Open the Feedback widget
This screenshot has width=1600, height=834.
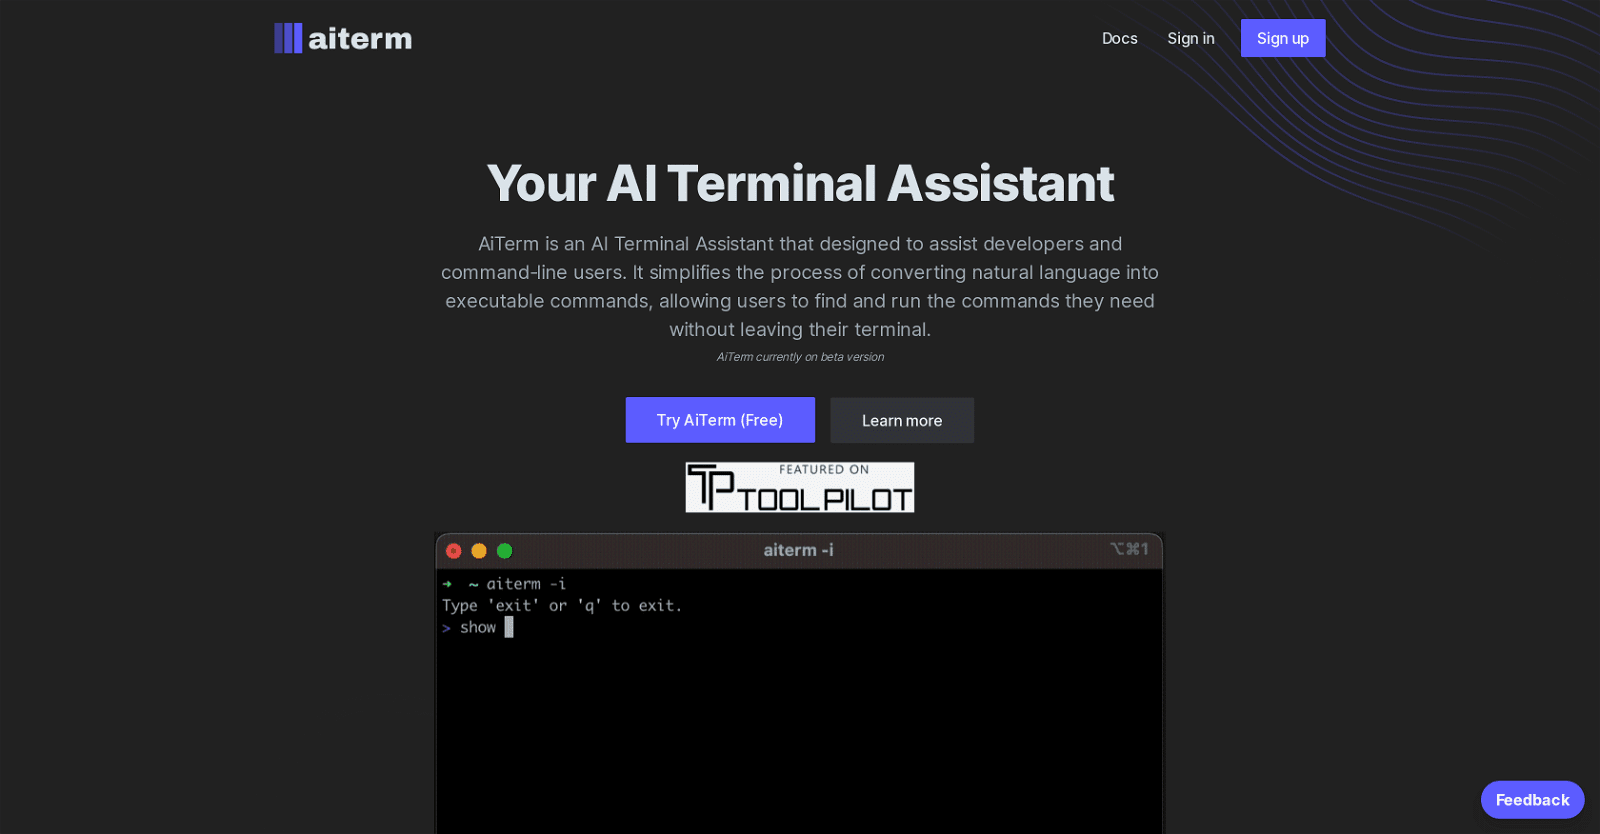1532,800
